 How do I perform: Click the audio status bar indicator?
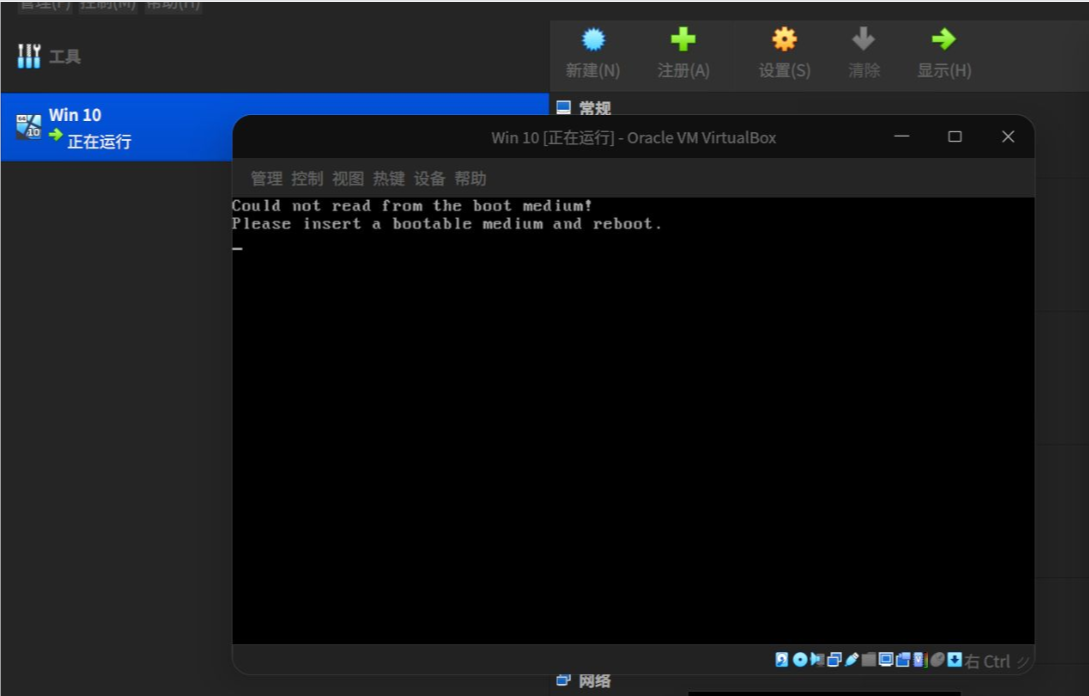[817, 659]
